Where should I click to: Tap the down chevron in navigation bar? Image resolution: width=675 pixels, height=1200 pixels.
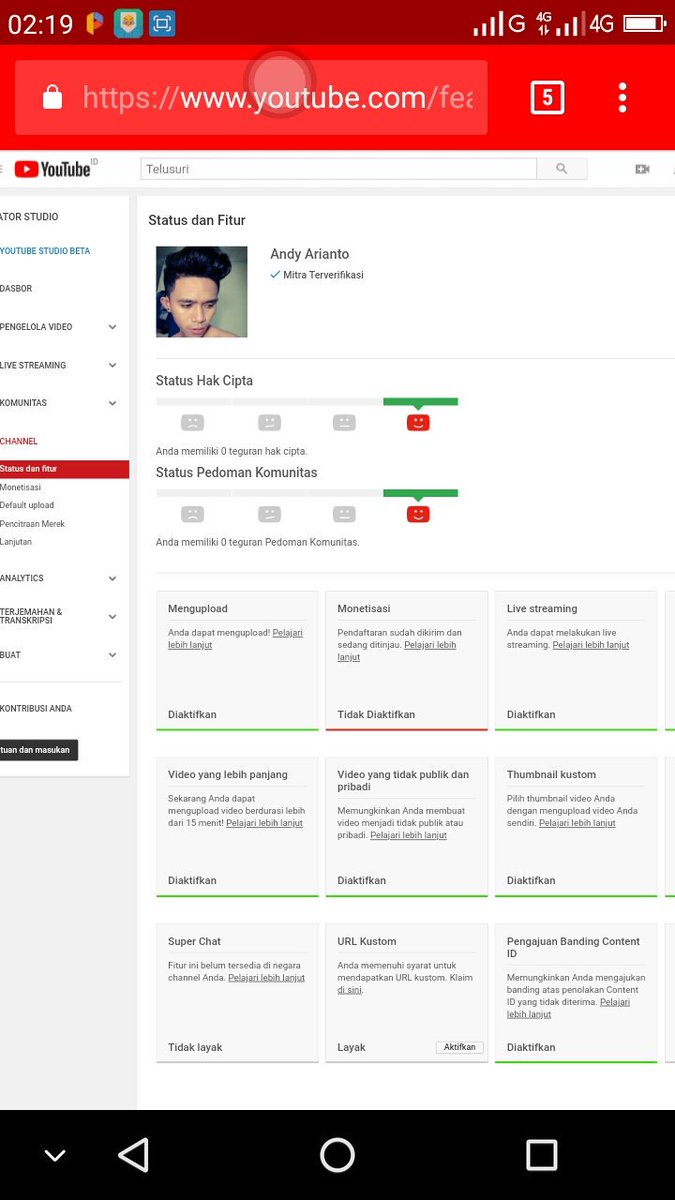[x=55, y=1156]
